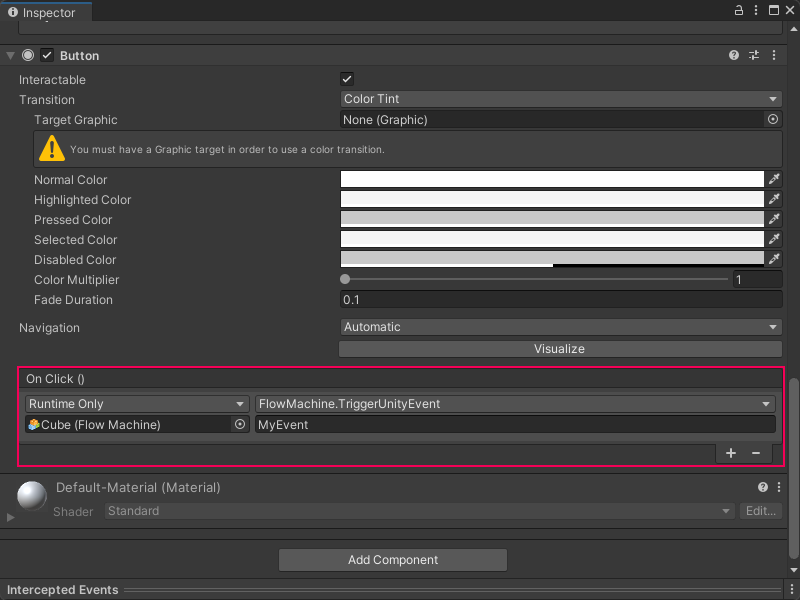Click the Fade Duration input field
Screen dimensions: 800x600
pyautogui.click(x=560, y=300)
